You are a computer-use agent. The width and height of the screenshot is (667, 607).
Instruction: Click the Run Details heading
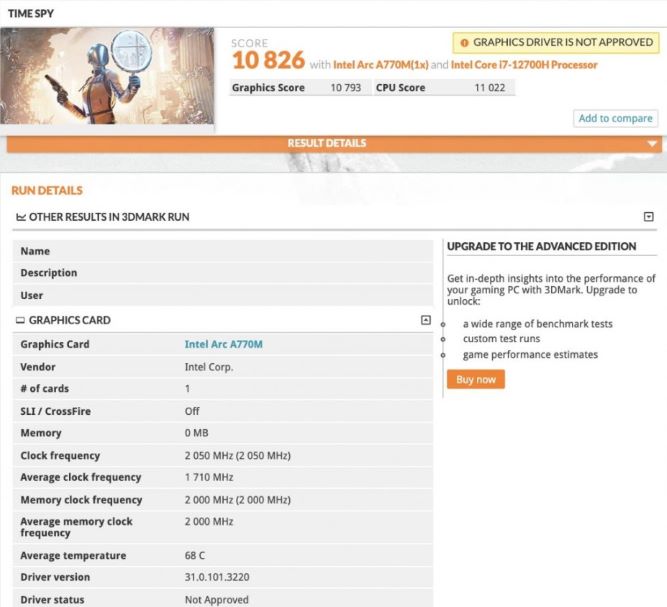[47, 190]
